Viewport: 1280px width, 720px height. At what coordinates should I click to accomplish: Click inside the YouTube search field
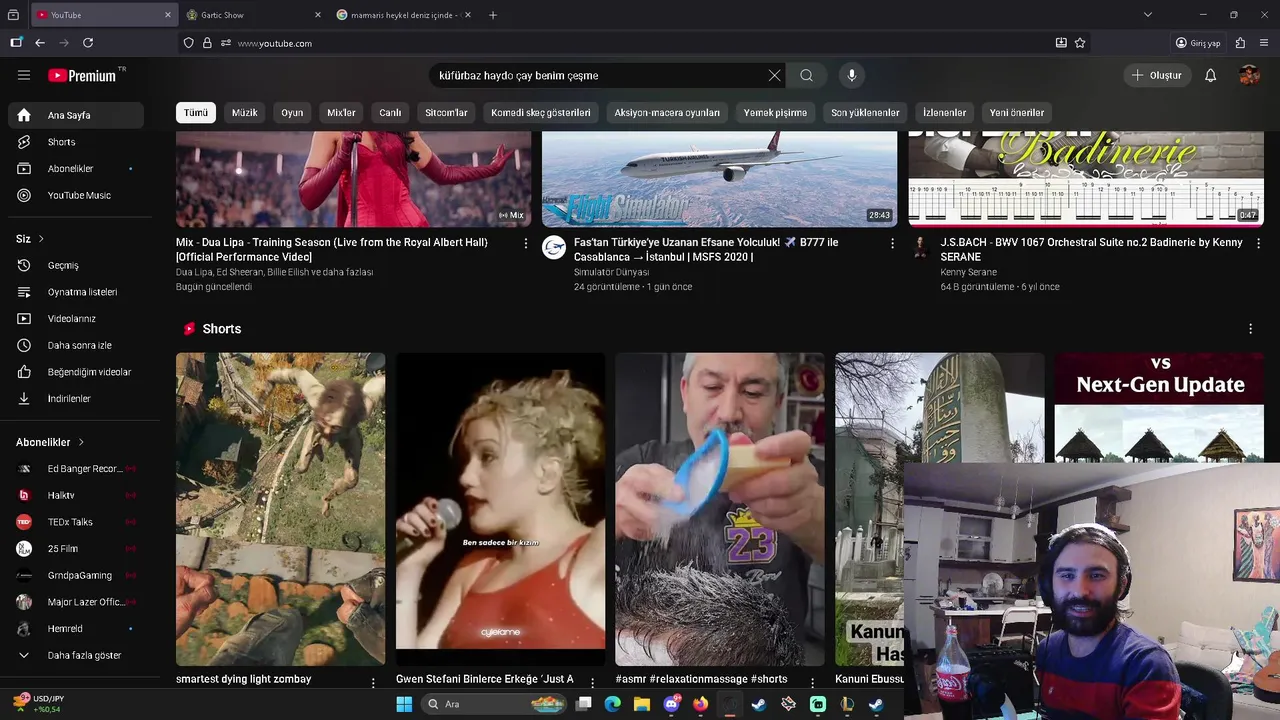pyautogui.click(x=600, y=75)
